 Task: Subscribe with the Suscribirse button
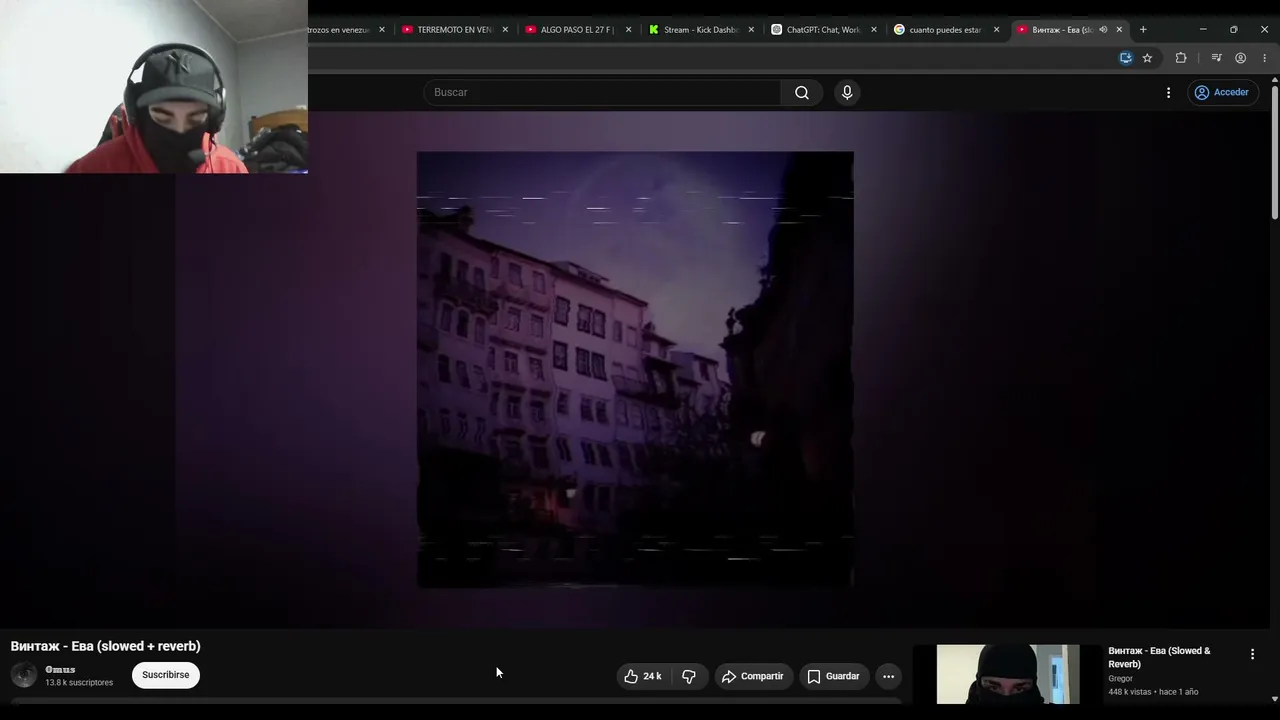(166, 675)
